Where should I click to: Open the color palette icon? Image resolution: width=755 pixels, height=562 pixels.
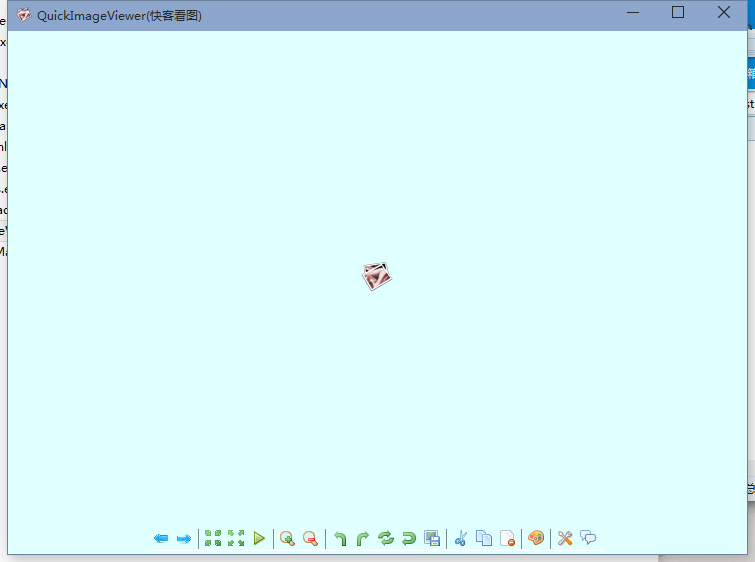536,538
